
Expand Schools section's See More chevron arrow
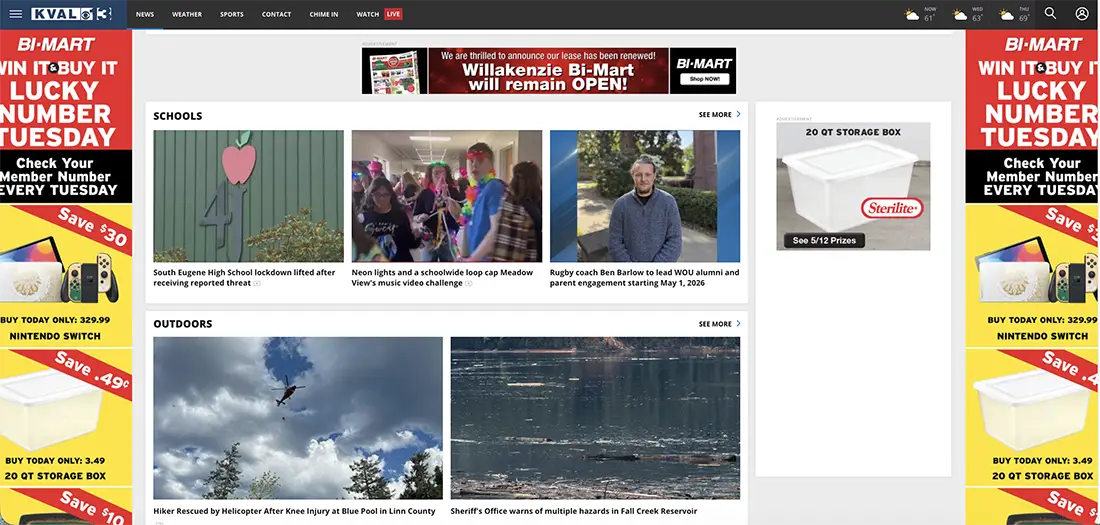pyautogui.click(x=738, y=114)
